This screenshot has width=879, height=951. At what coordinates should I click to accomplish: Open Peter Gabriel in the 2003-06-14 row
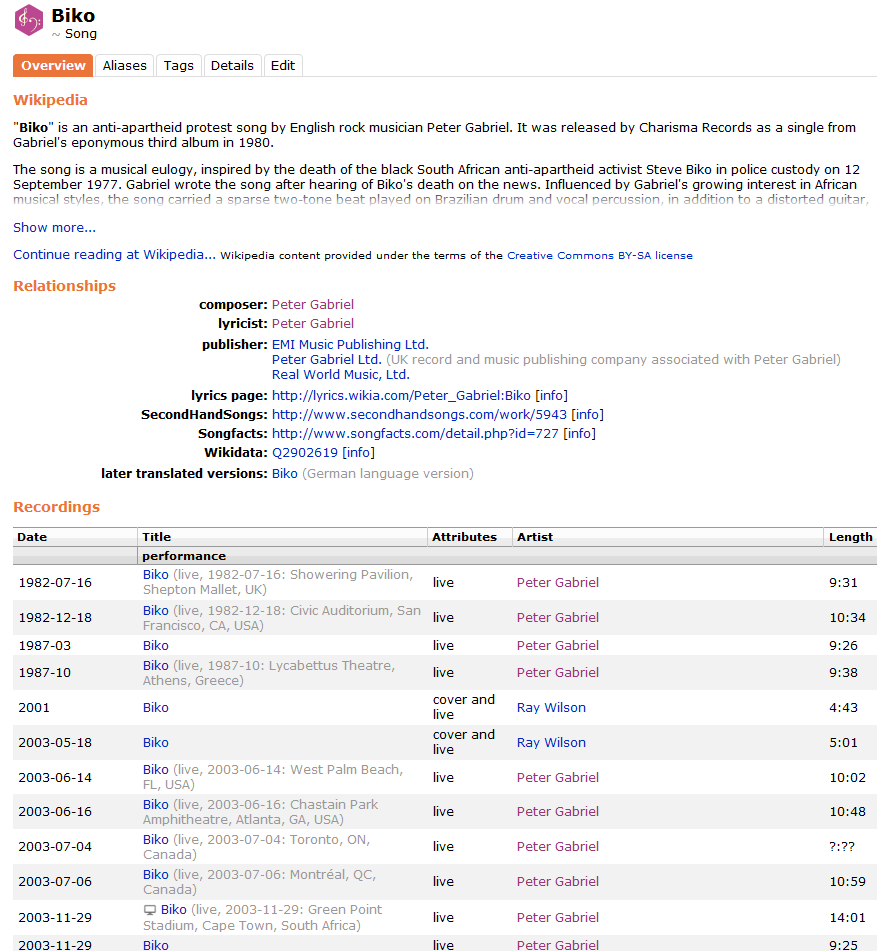point(558,778)
